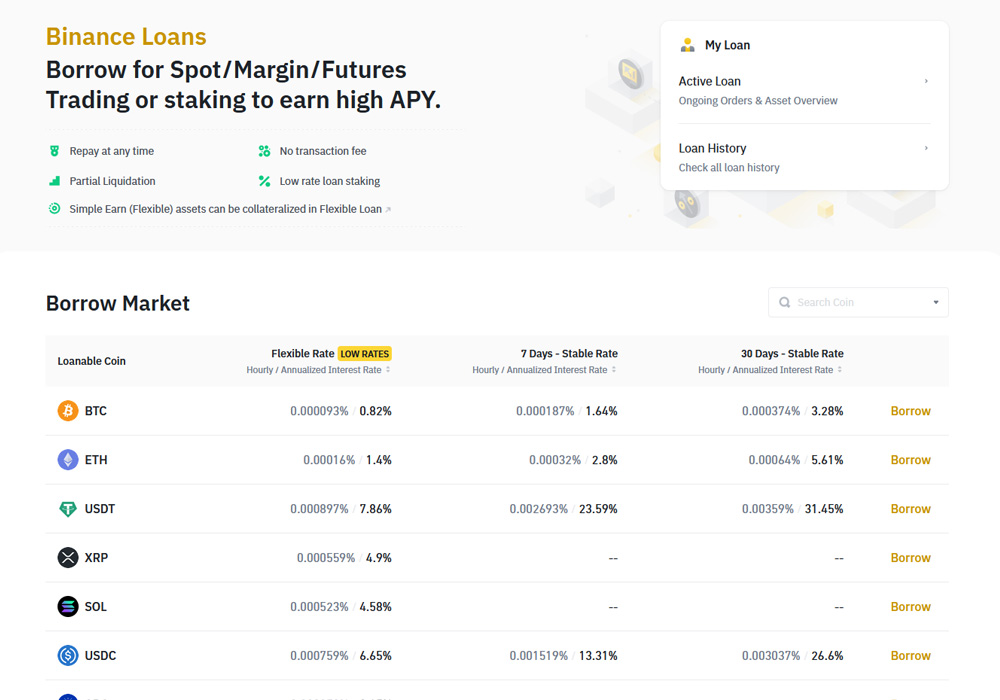The image size is (1000, 700).
Task: Click Borrow for USDT
Action: coord(910,508)
